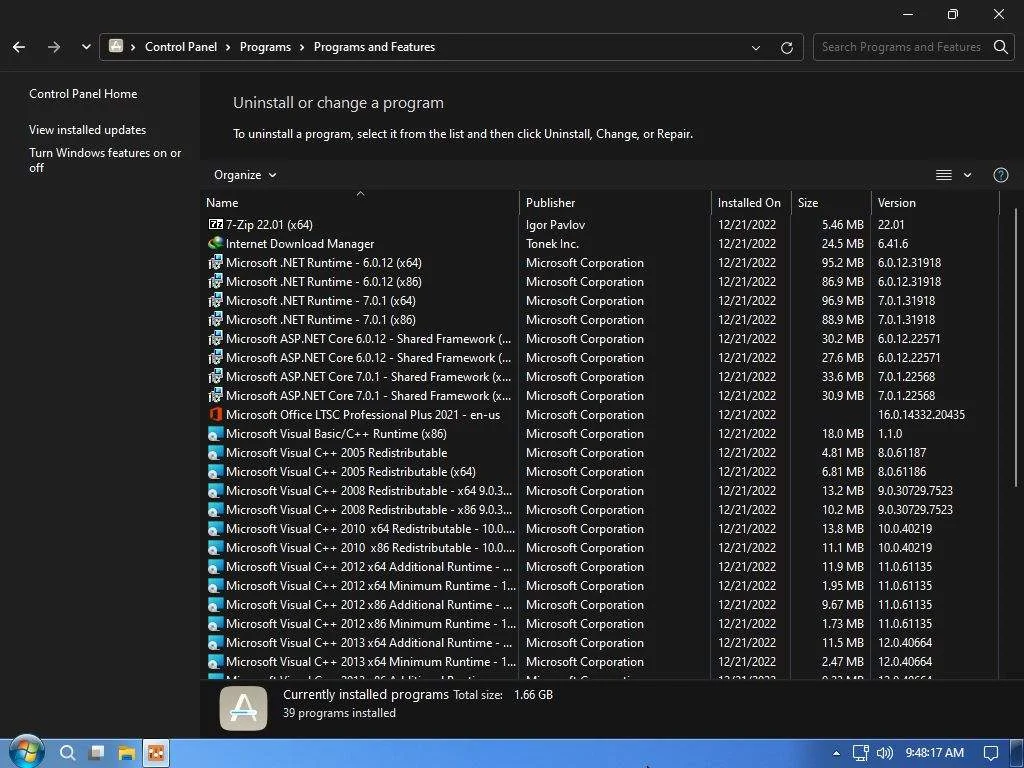Image resolution: width=1024 pixels, height=768 pixels.
Task: Select Visual C++ 2012 x64 Additional Runtime row
Action: tap(600, 566)
